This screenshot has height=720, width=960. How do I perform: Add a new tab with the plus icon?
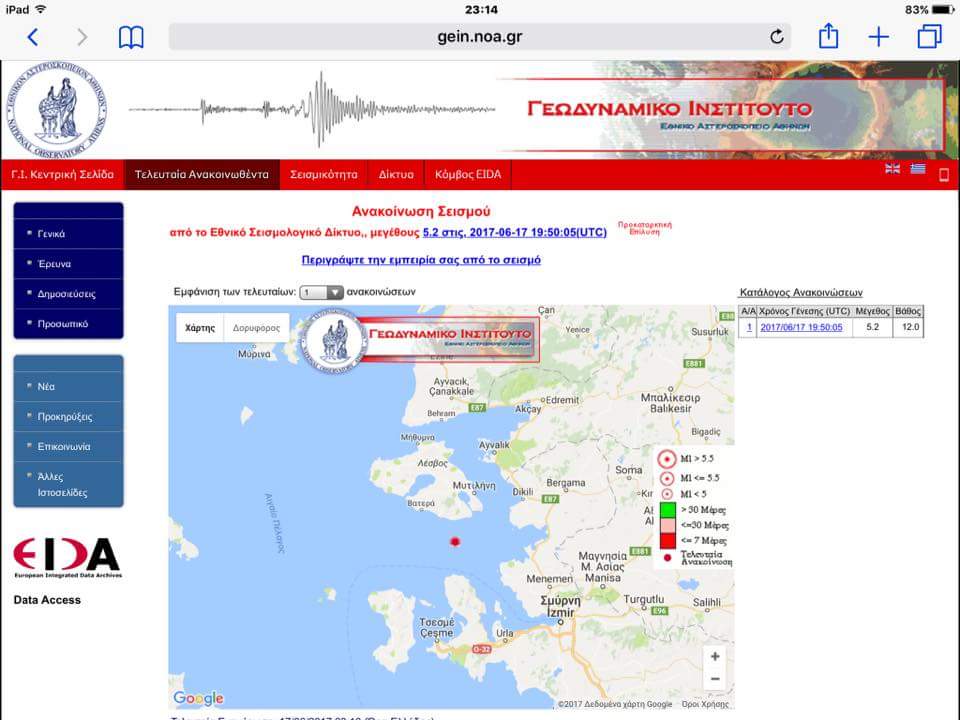879,37
